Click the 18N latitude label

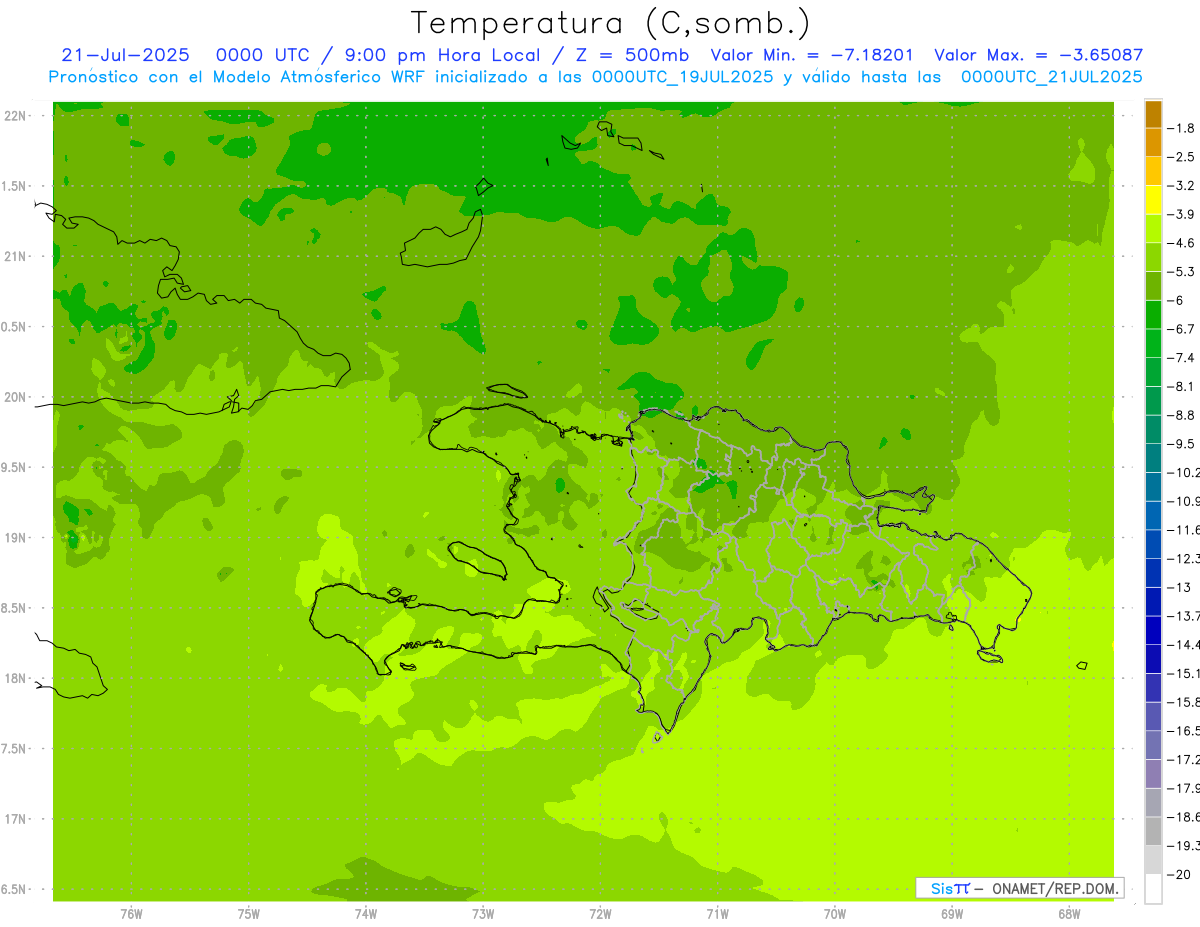[x=15, y=678]
